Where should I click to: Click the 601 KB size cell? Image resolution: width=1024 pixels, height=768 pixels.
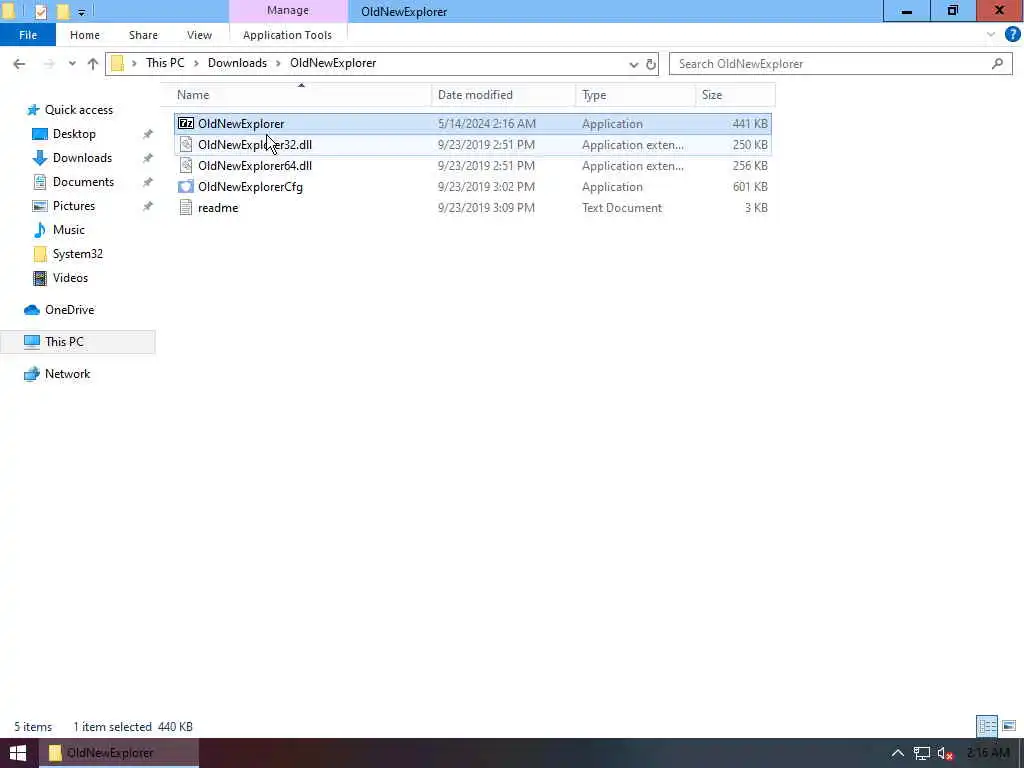point(750,187)
